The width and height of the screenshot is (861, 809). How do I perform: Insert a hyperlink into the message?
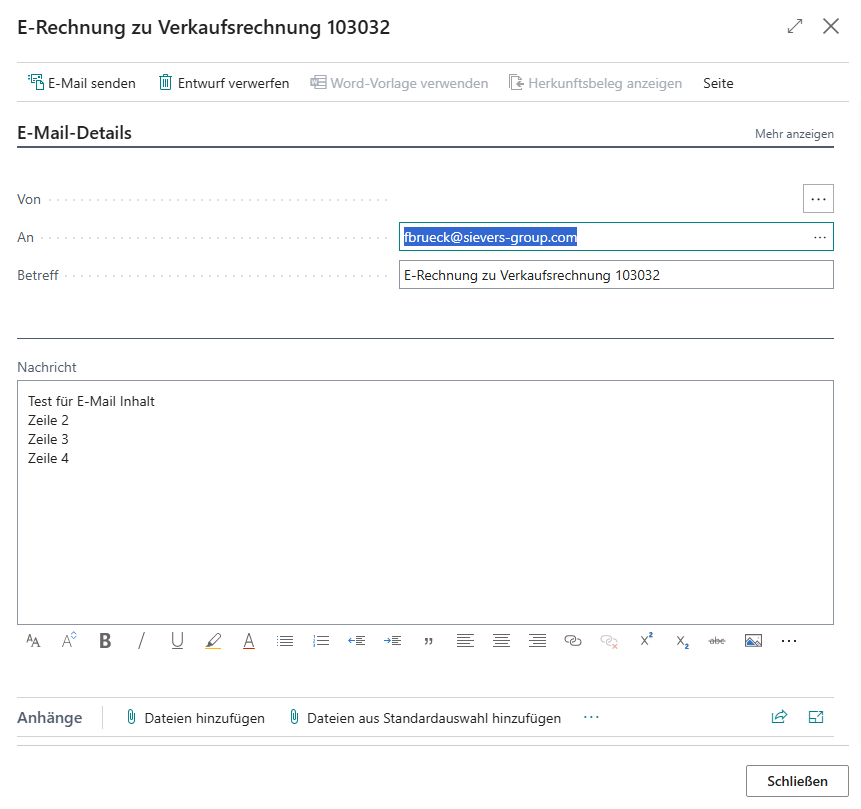[x=573, y=640]
